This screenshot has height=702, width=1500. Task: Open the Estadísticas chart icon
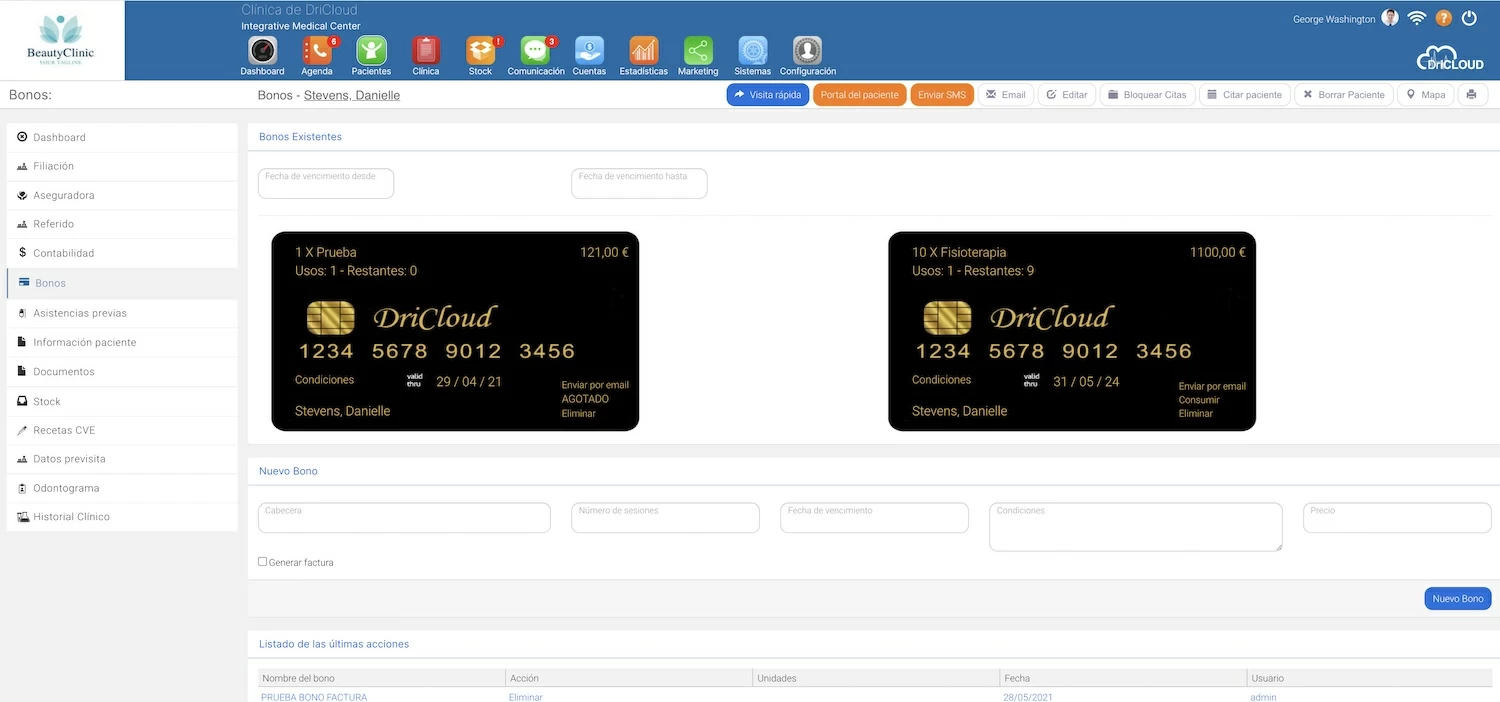(x=643, y=51)
